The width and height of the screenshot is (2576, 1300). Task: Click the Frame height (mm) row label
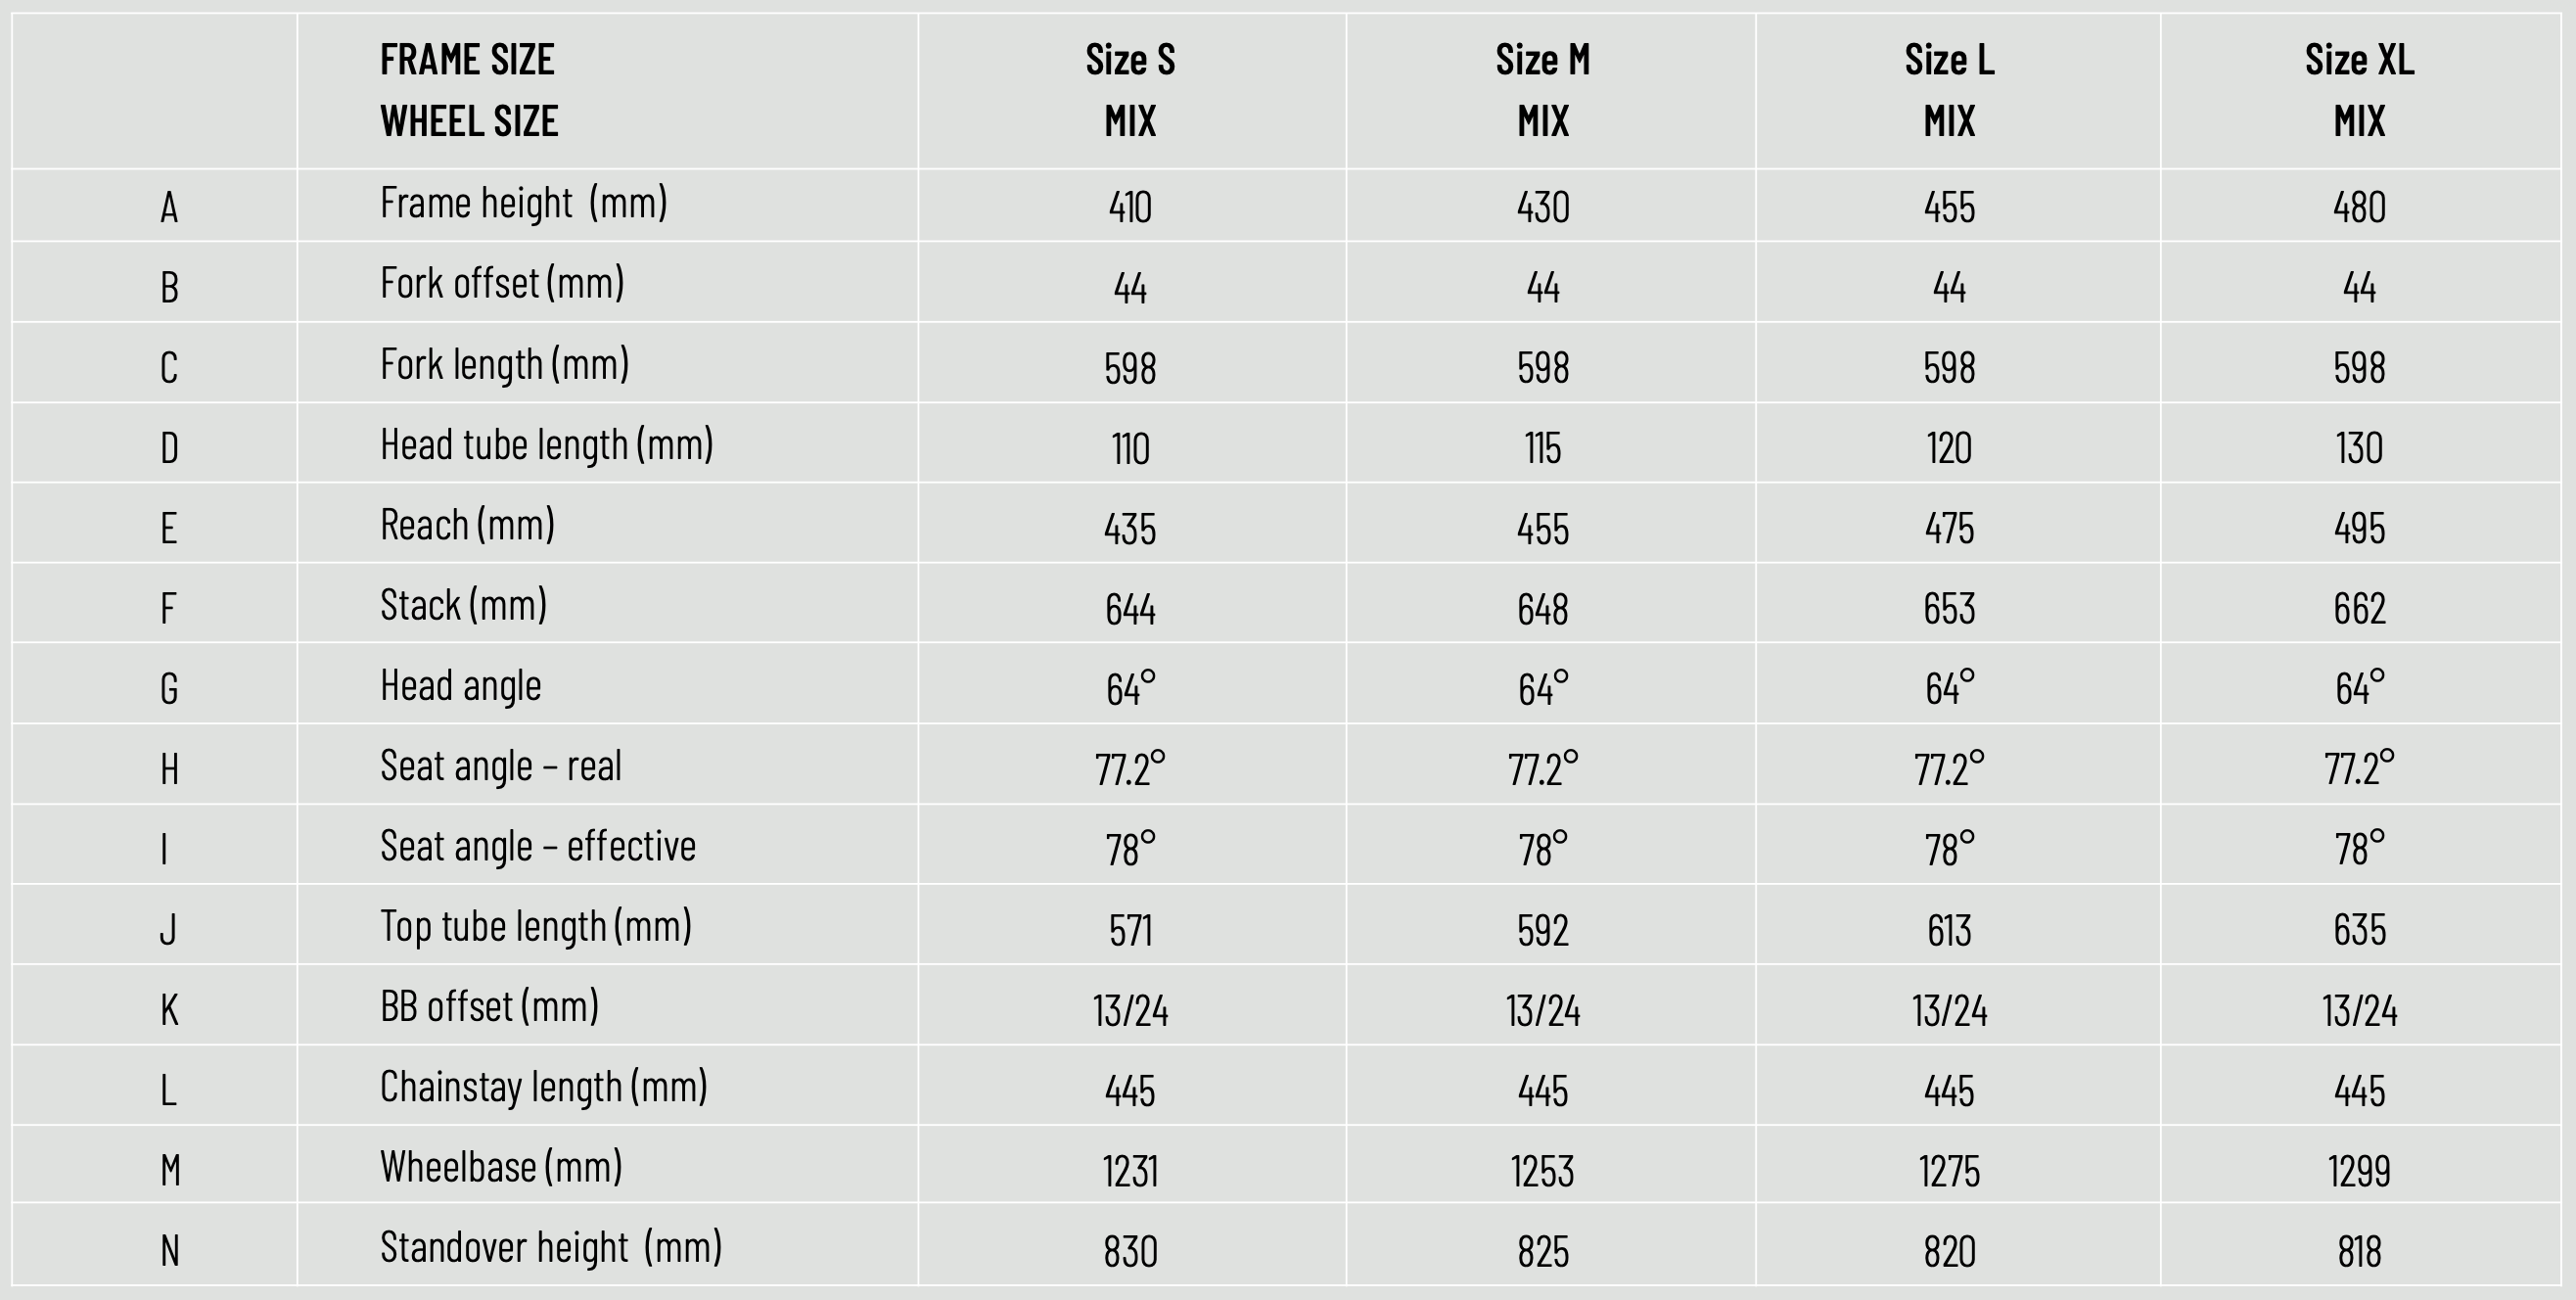[x=523, y=204]
